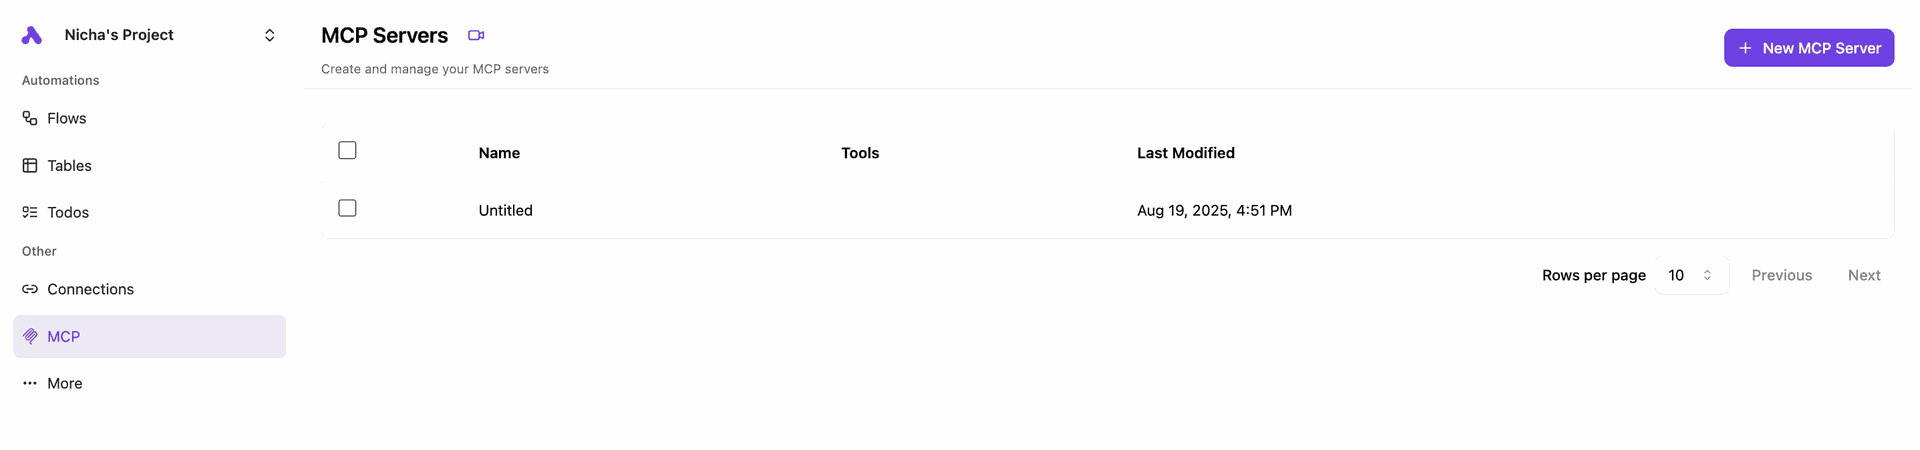This screenshot has height=450, width=1920.
Task: Open the Flows menu item
Action: coord(67,118)
